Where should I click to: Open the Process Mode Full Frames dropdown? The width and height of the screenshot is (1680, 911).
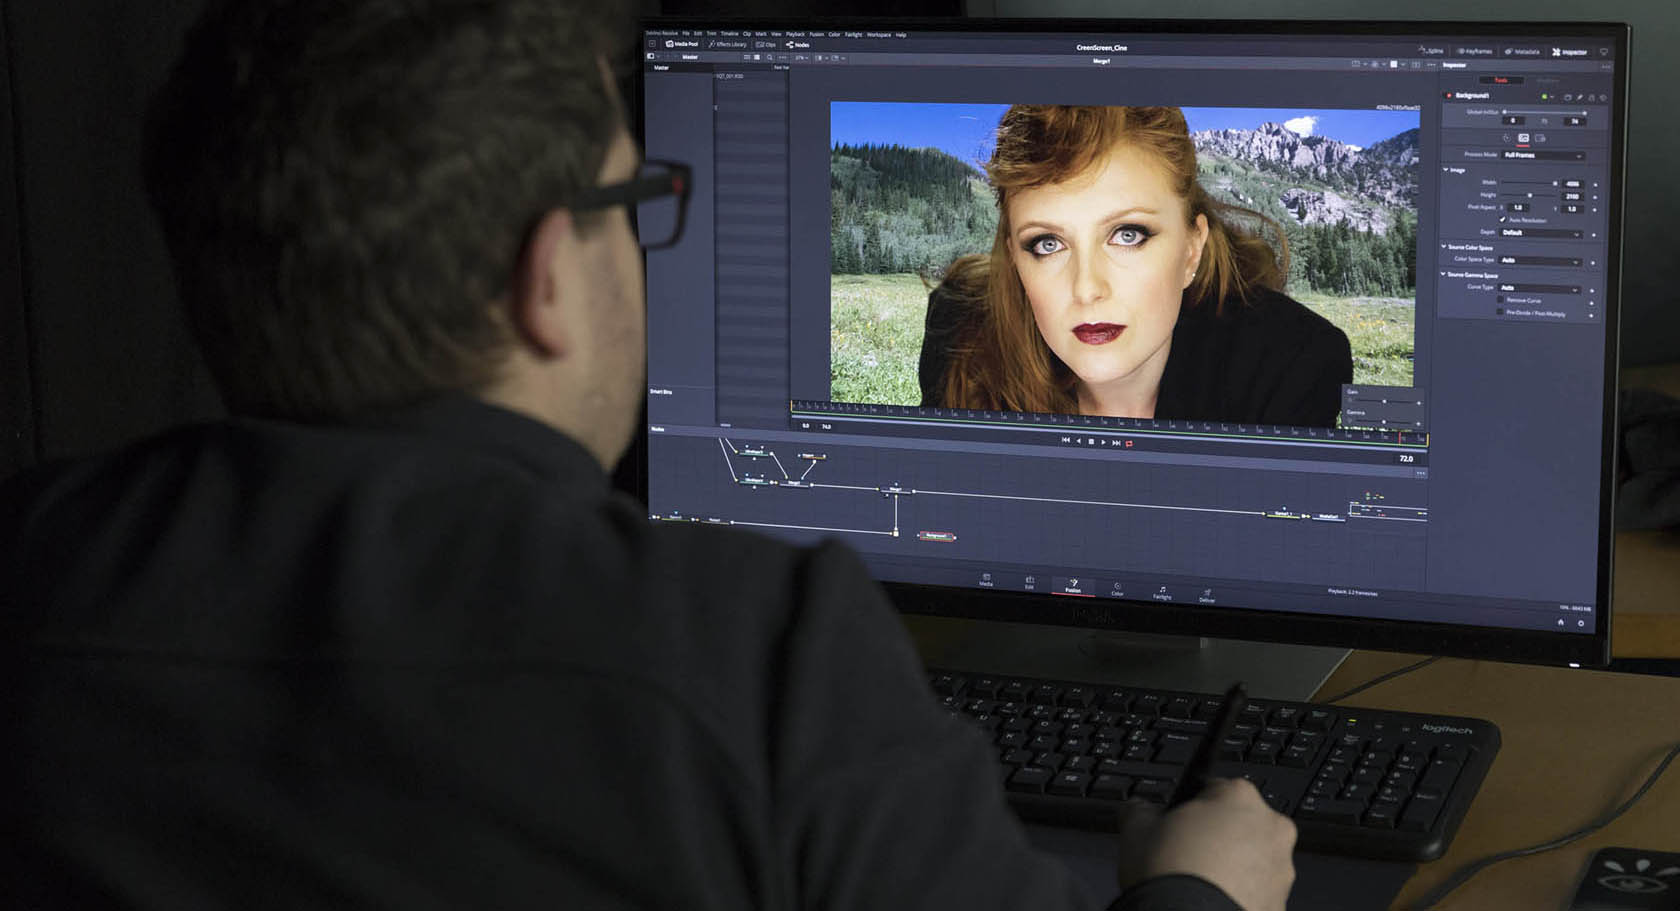(1543, 155)
